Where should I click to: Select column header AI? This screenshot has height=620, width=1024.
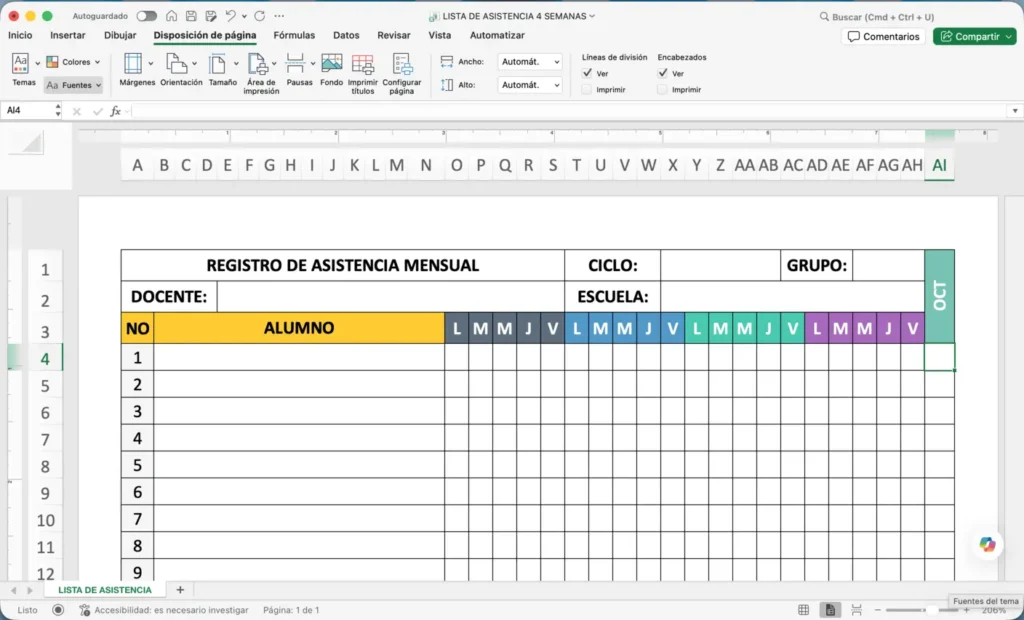pos(939,165)
